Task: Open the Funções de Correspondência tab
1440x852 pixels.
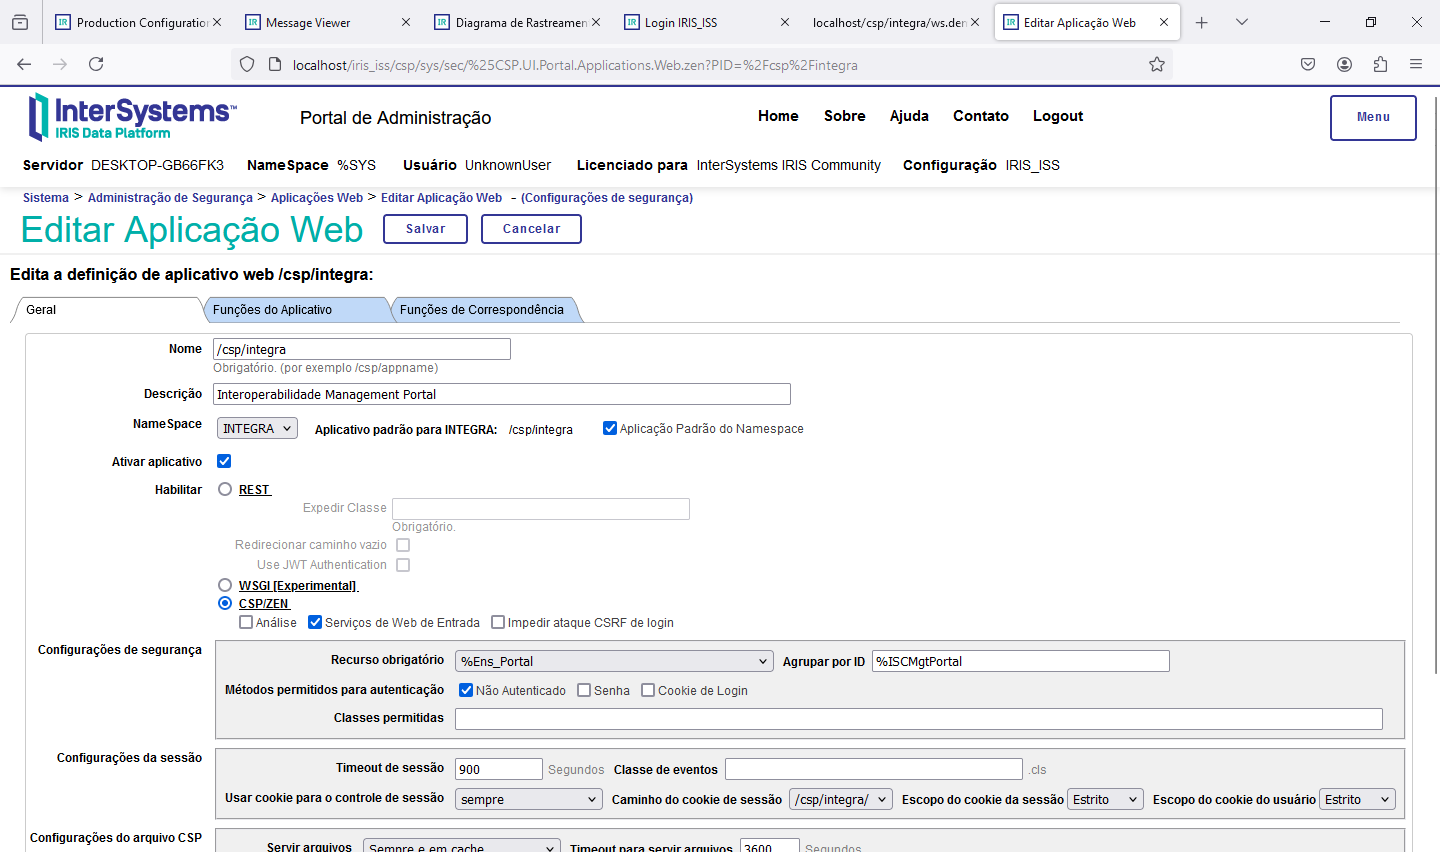Action: [x=481, y=310]
